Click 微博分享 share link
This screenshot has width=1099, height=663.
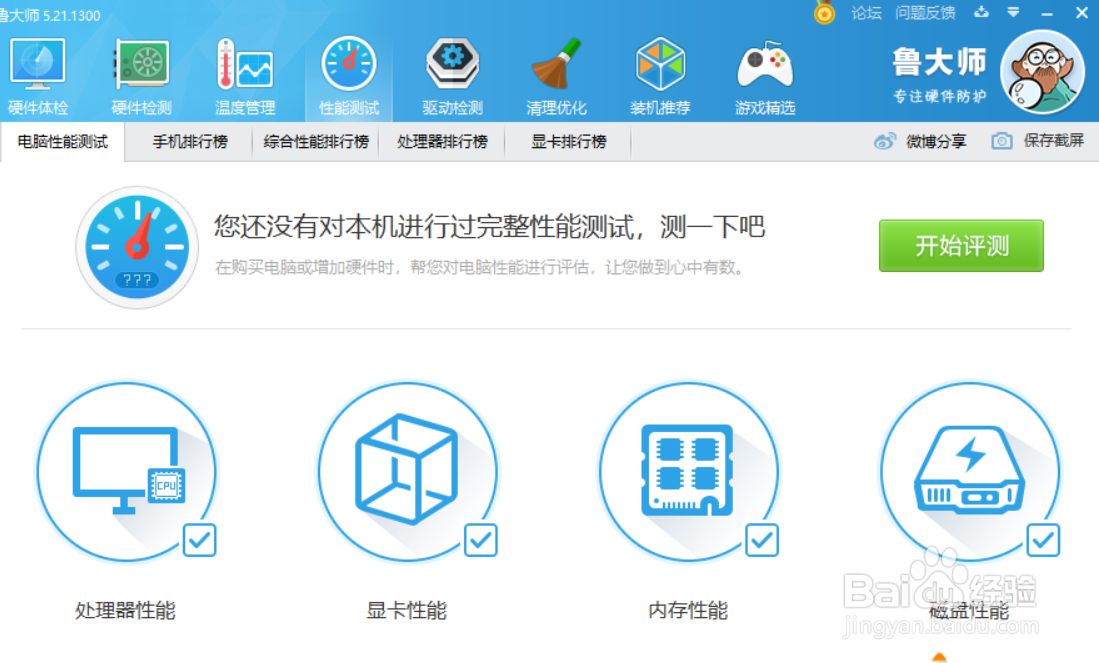tap(936, 142)
